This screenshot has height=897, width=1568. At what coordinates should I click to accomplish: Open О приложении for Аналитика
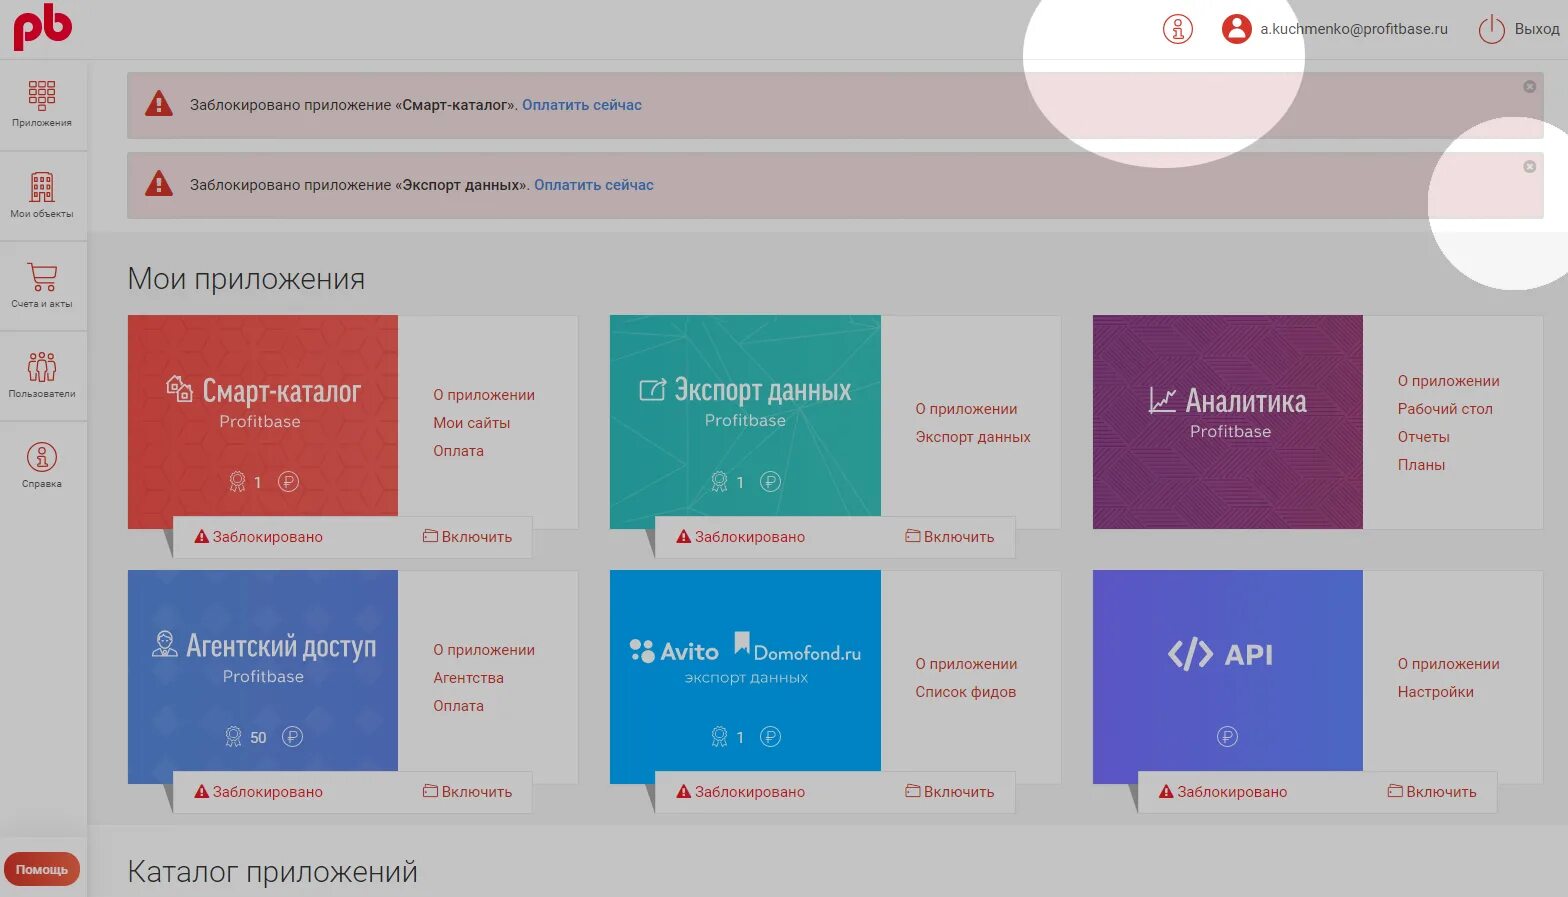click(1449, 381)
